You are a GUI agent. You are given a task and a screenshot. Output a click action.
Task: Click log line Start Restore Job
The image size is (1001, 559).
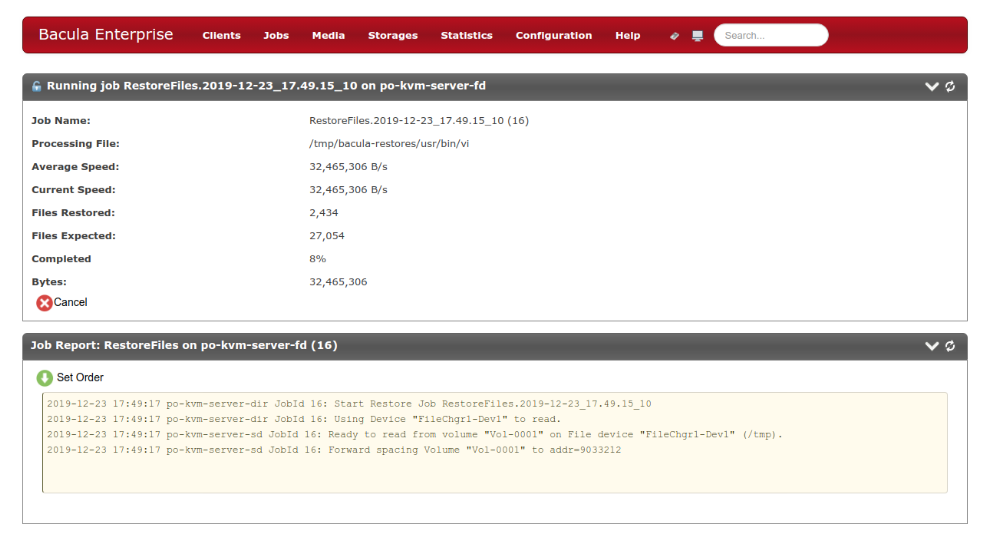(x=349, y=404)
